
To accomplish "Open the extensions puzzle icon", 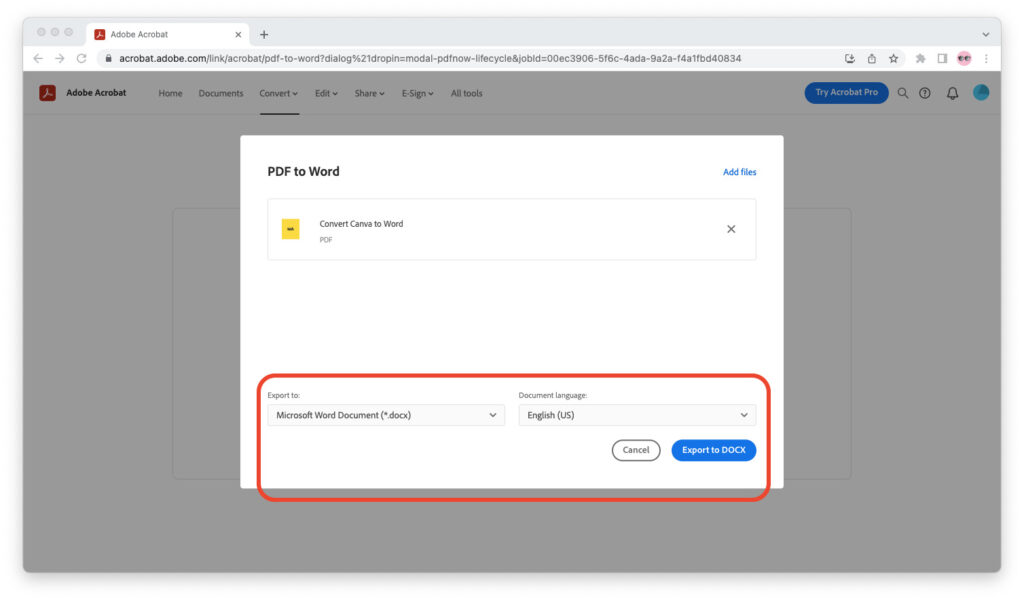I will (920, 59).
